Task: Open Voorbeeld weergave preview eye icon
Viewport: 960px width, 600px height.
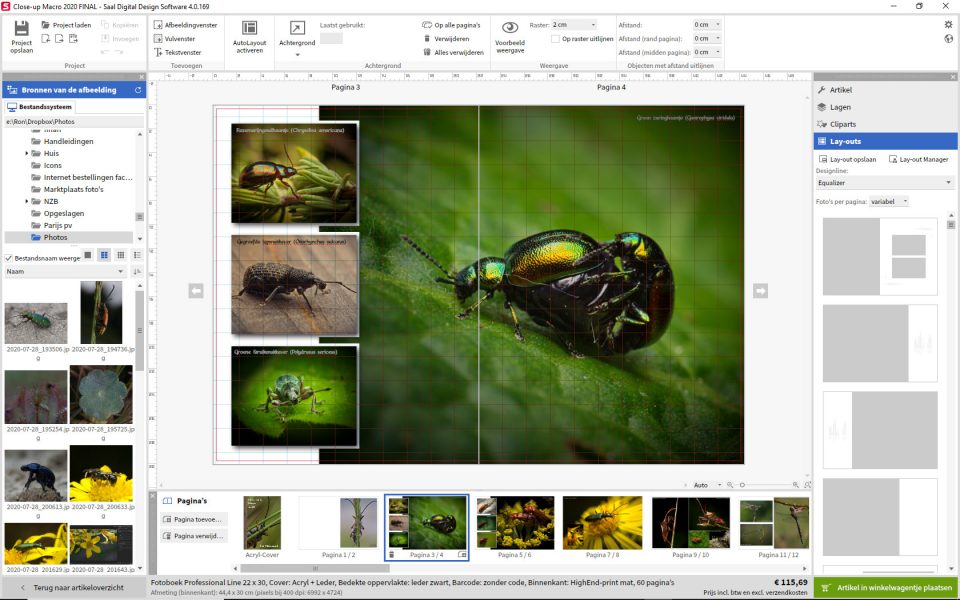Action: pyautogui.click(x=510, y=28)
